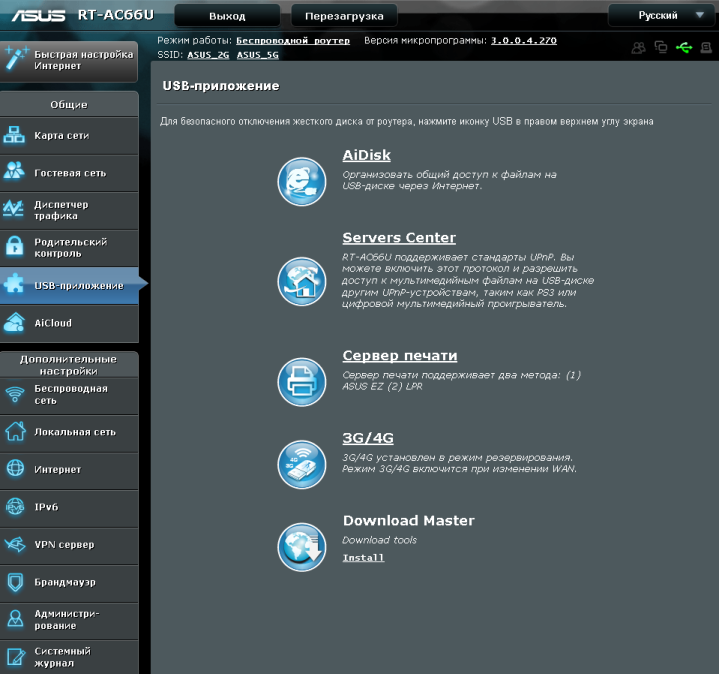Open the Сервер печати link
The height and width of the screenshot is (674, 719).
400,356
